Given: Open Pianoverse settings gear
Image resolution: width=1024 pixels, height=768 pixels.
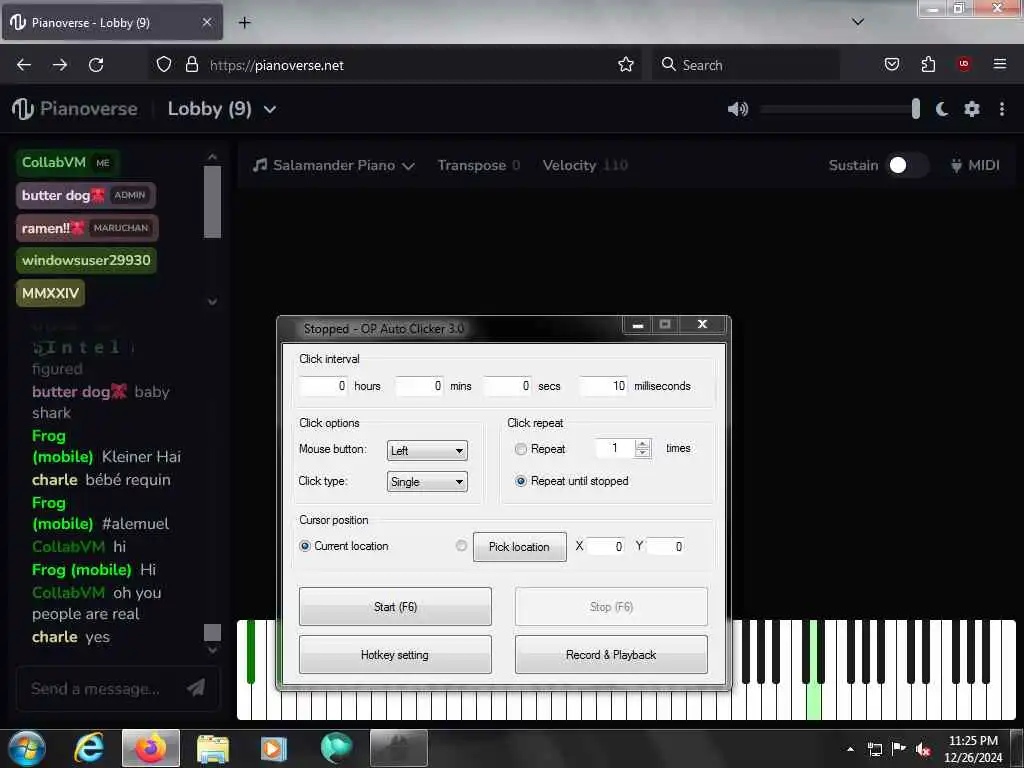Looking at the screenshot, I should coord(972,109).
